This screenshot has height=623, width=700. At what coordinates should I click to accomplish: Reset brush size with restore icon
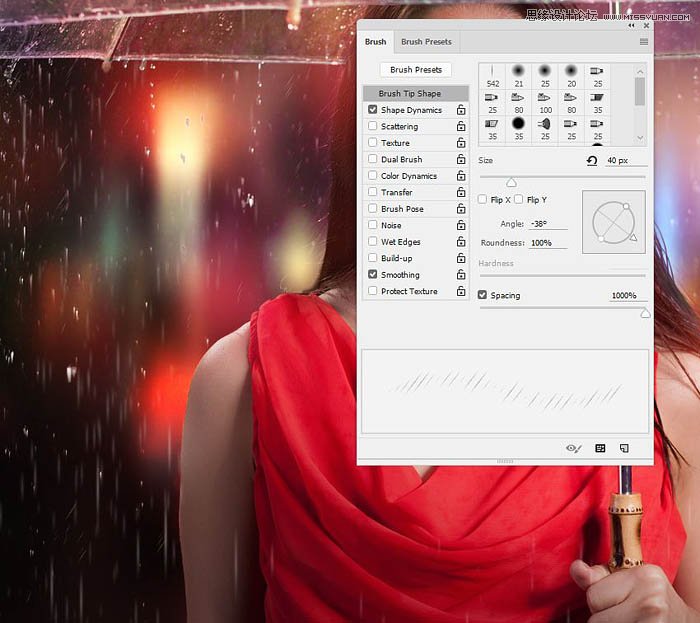click(592, 161)
